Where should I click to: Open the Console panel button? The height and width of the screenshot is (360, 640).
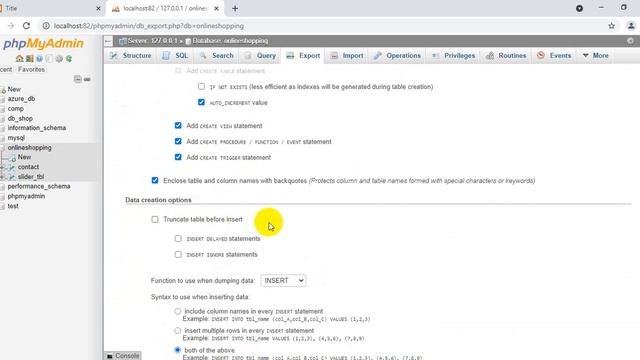tap(123, 356)
